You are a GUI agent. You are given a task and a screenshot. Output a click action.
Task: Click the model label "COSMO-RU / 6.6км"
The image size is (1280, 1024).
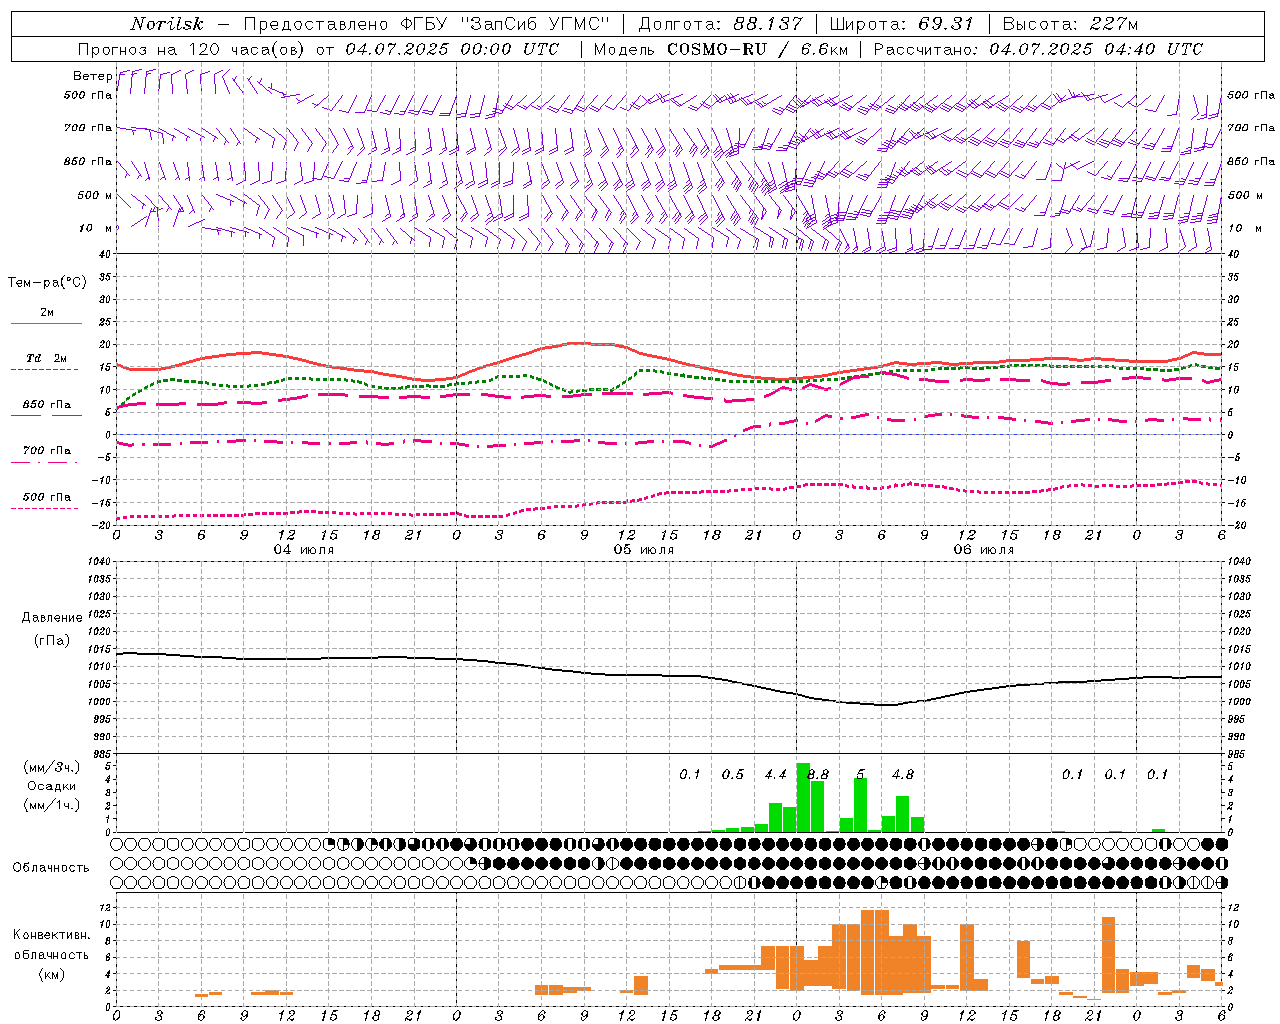tap(757, 49)
